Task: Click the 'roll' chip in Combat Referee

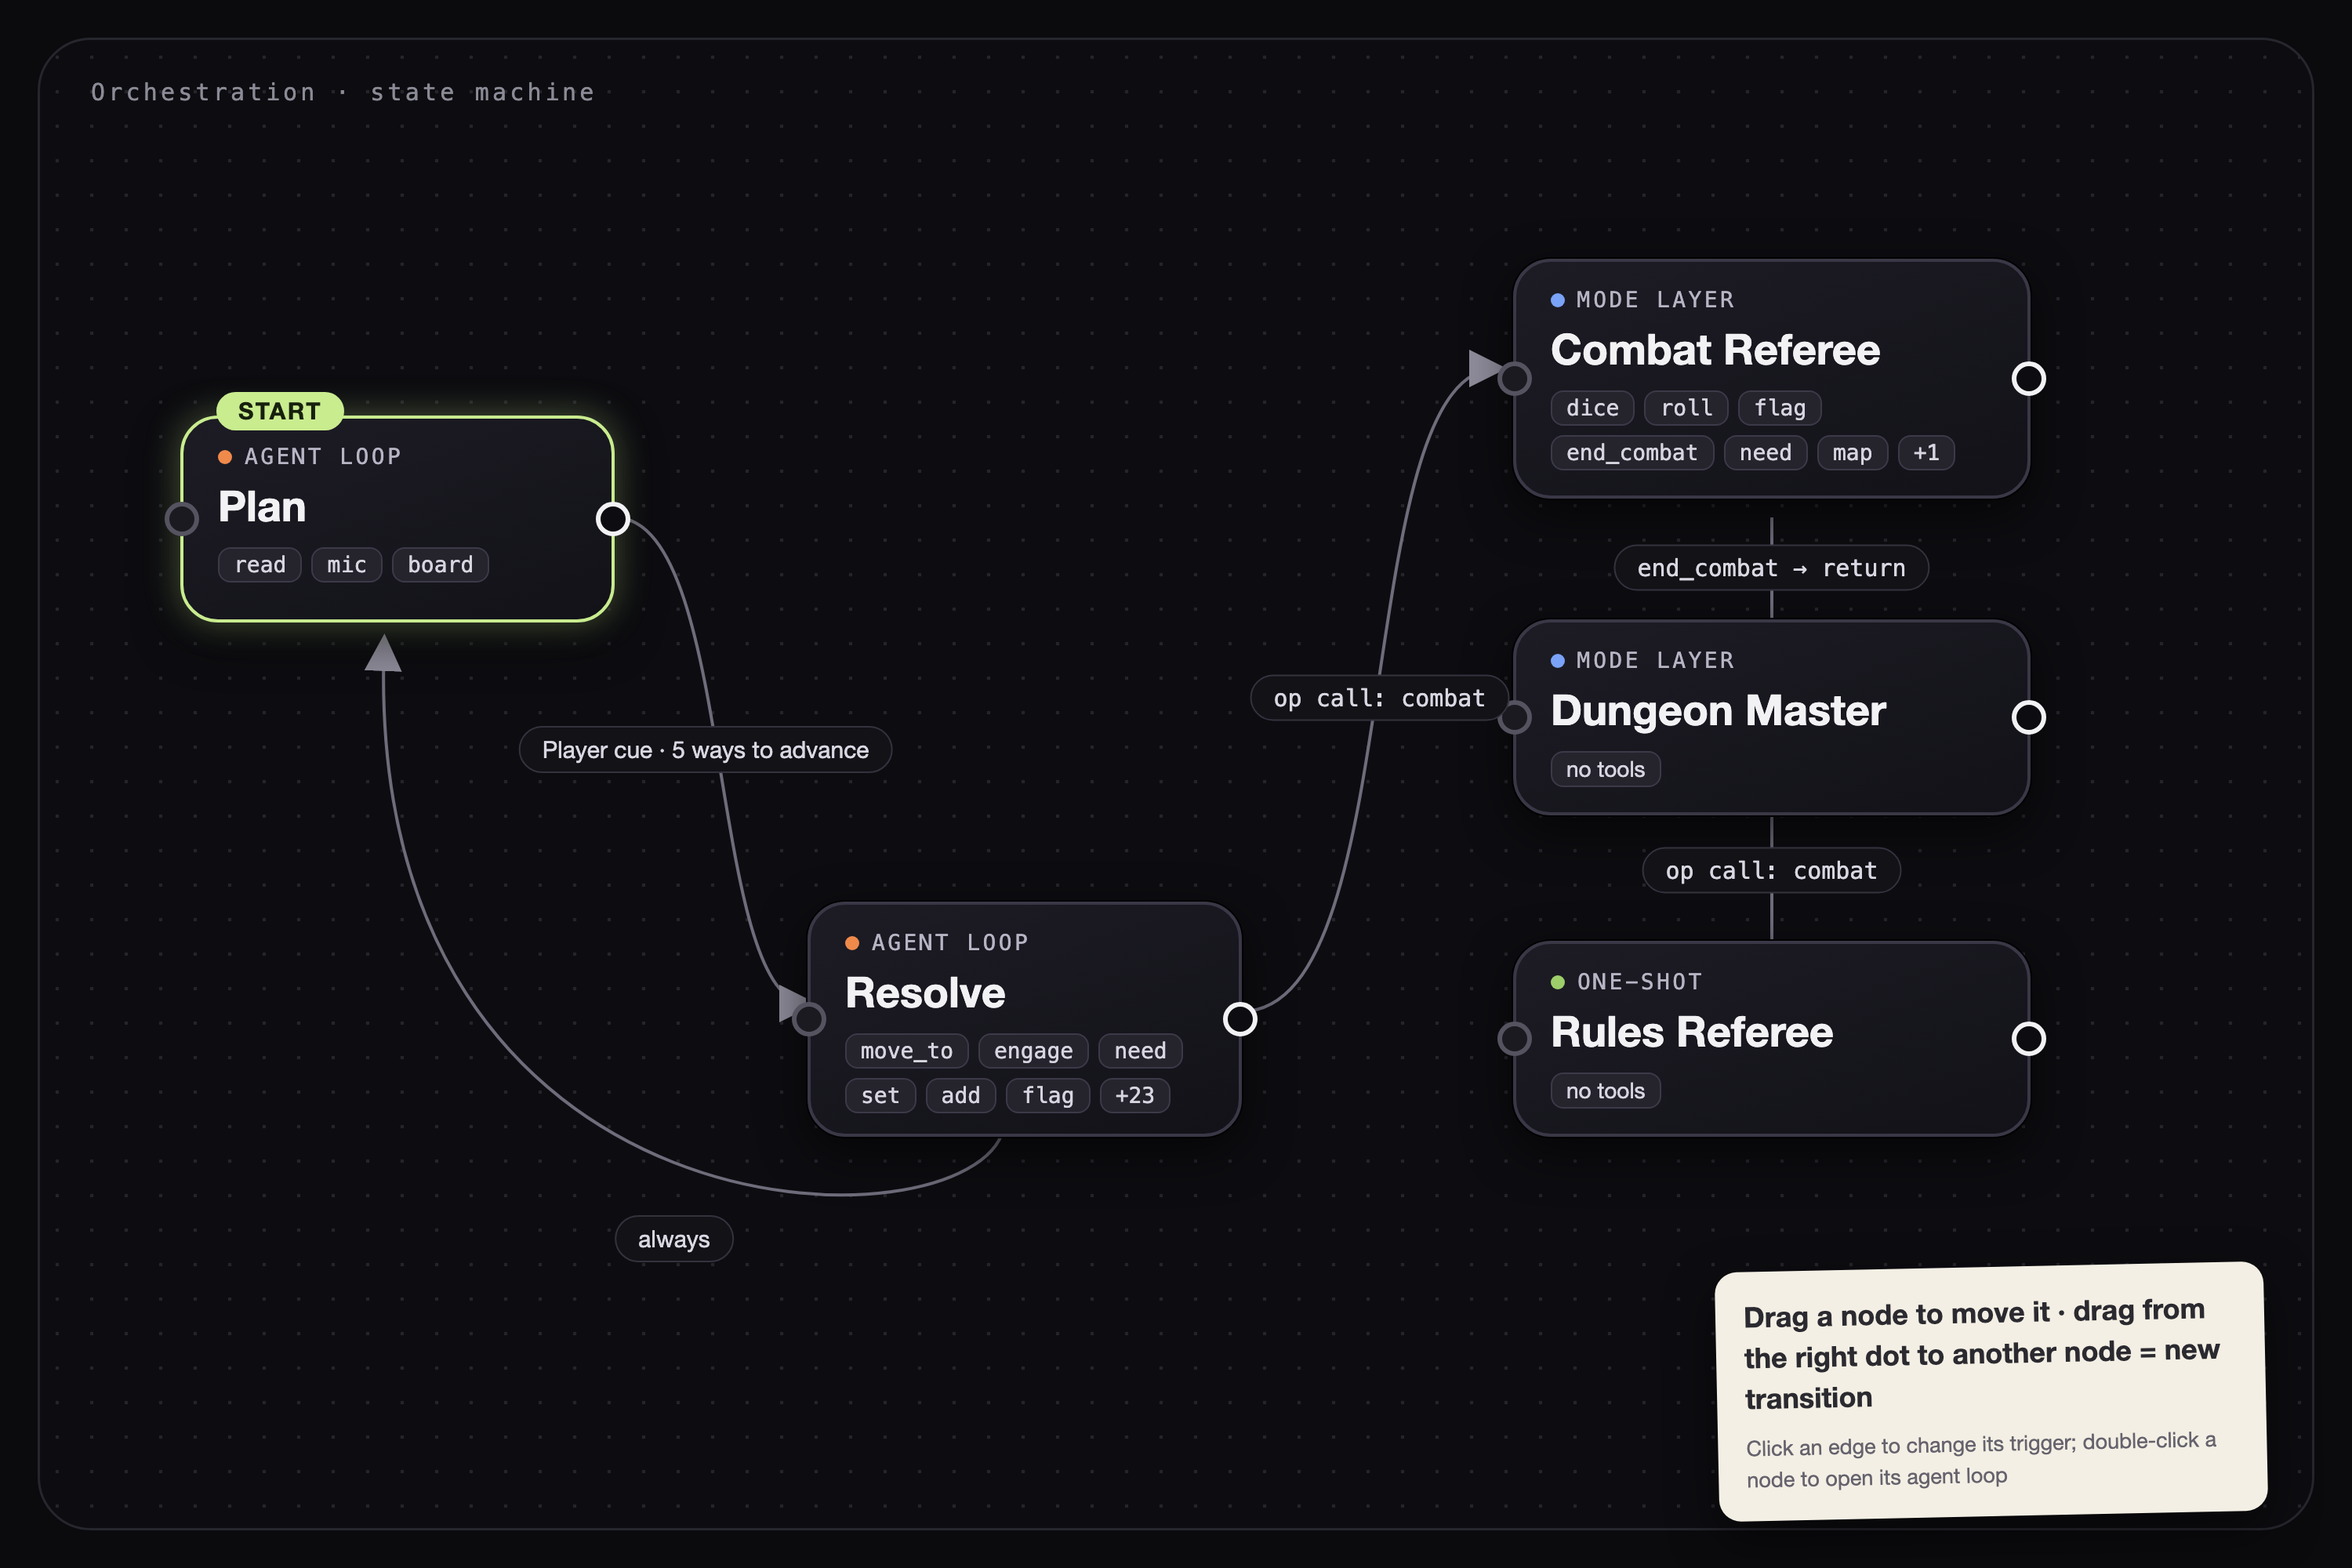Action: (x=1686, y=408)
